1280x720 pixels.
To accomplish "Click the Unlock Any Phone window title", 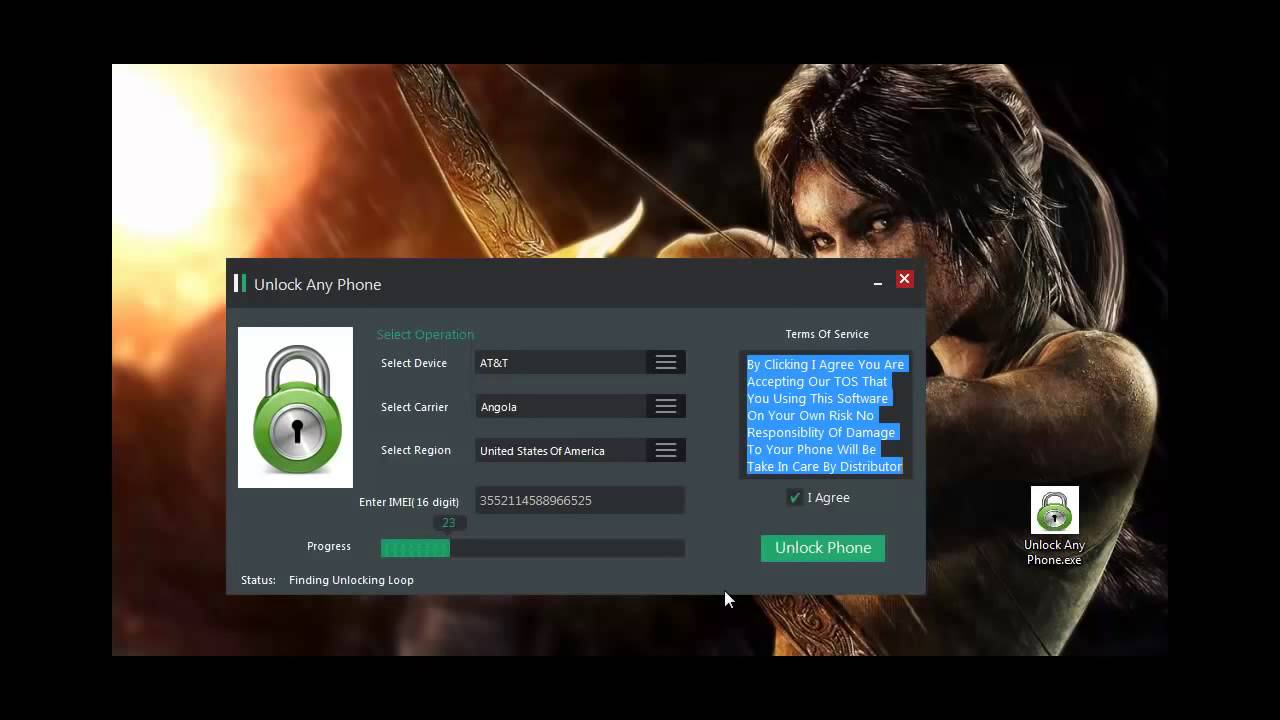I will pyautogui.click(x=317, y=284).
